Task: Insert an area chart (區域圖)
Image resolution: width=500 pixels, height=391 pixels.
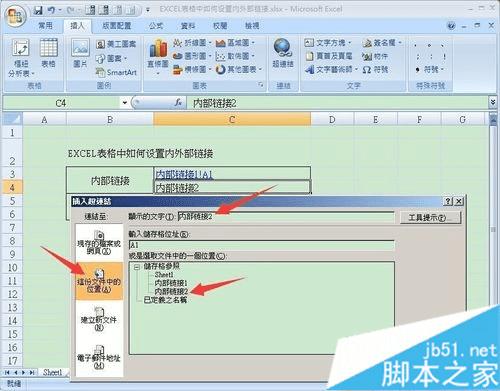Action: 235,43
